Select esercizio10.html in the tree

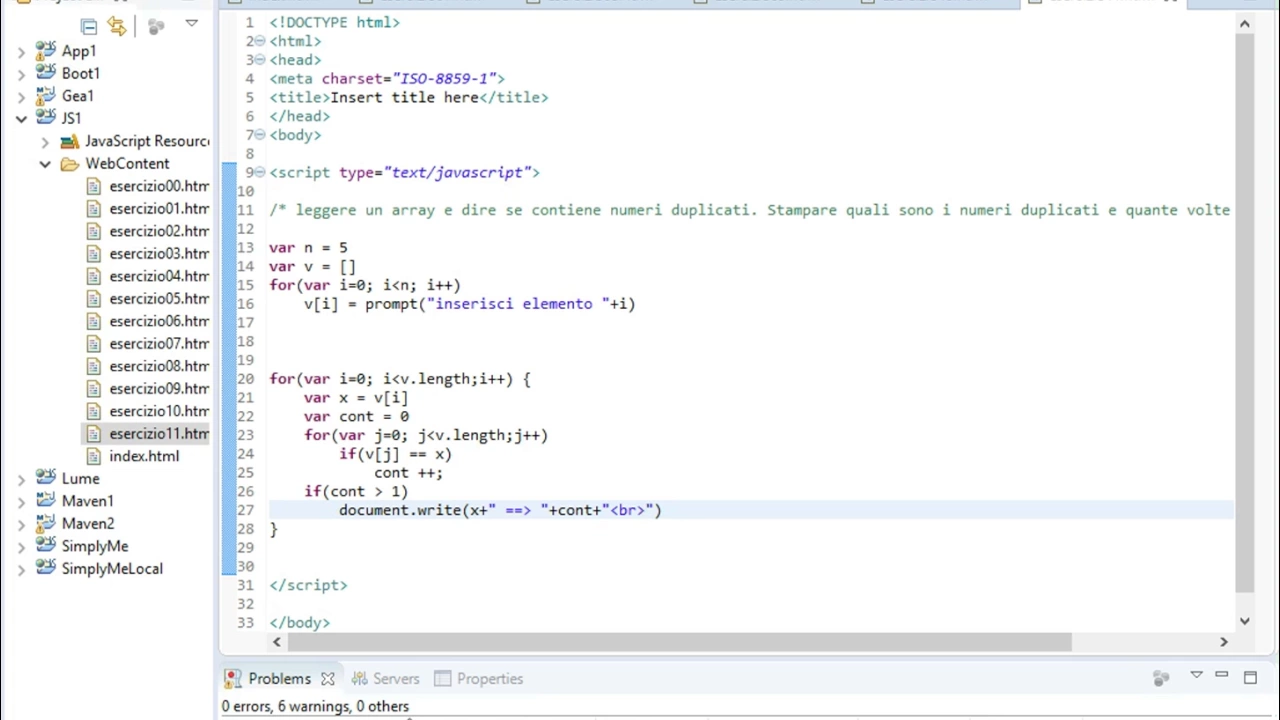pos(159,411)
